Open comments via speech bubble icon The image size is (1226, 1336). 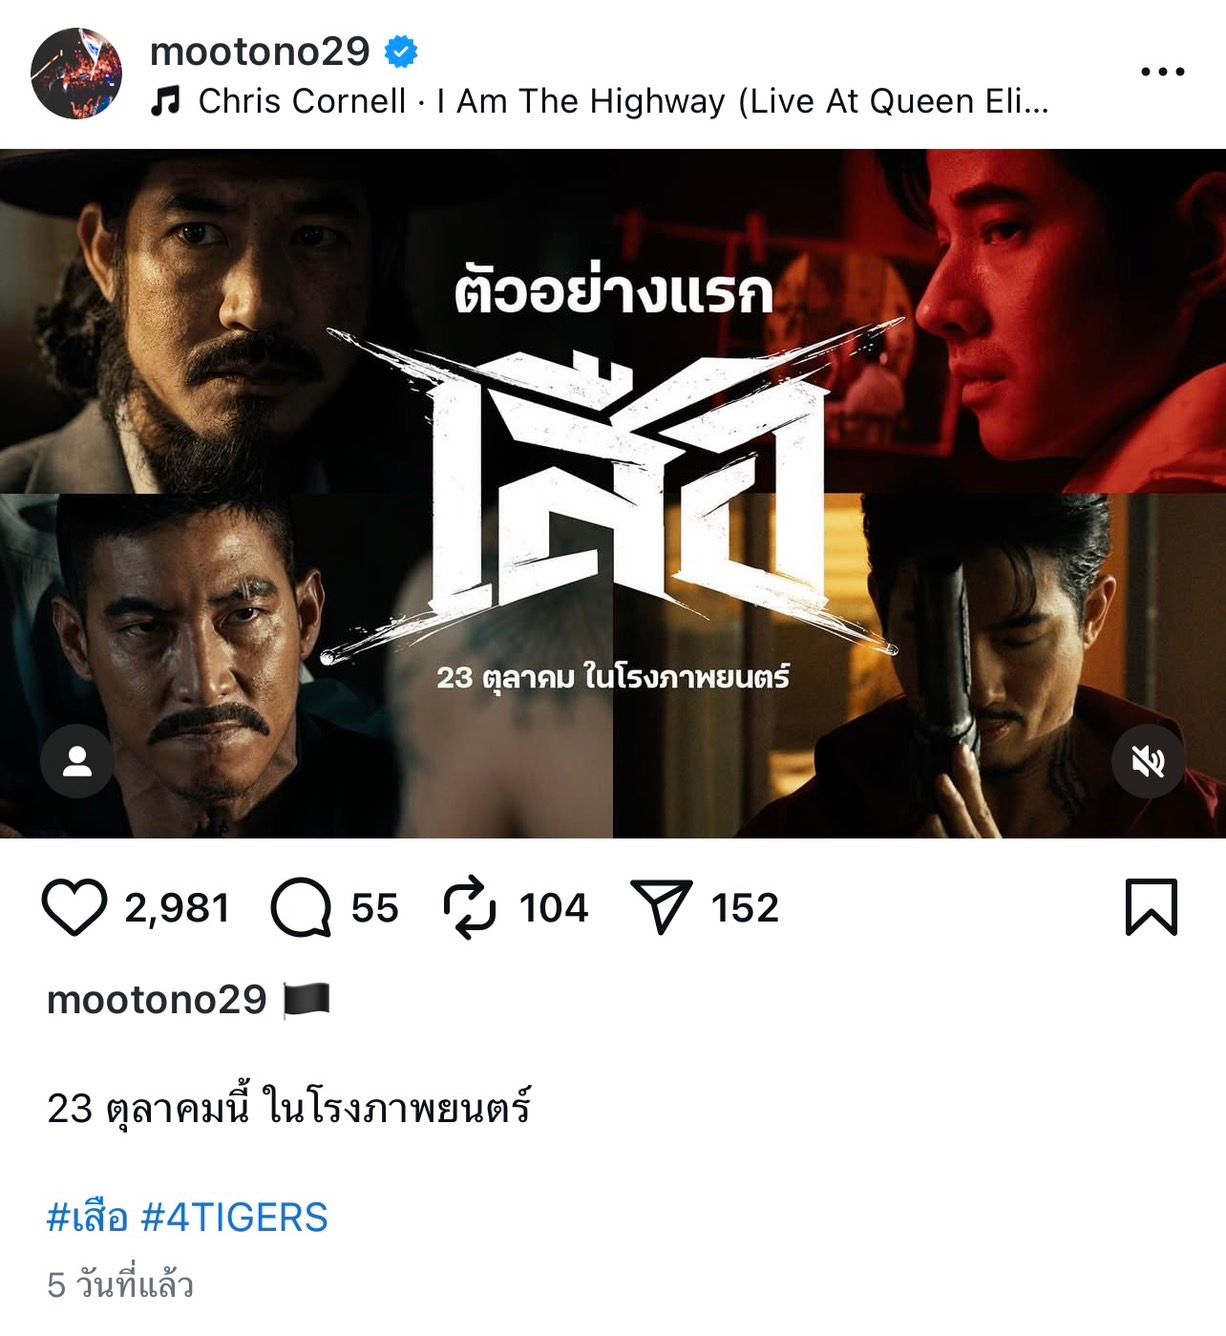300,907
